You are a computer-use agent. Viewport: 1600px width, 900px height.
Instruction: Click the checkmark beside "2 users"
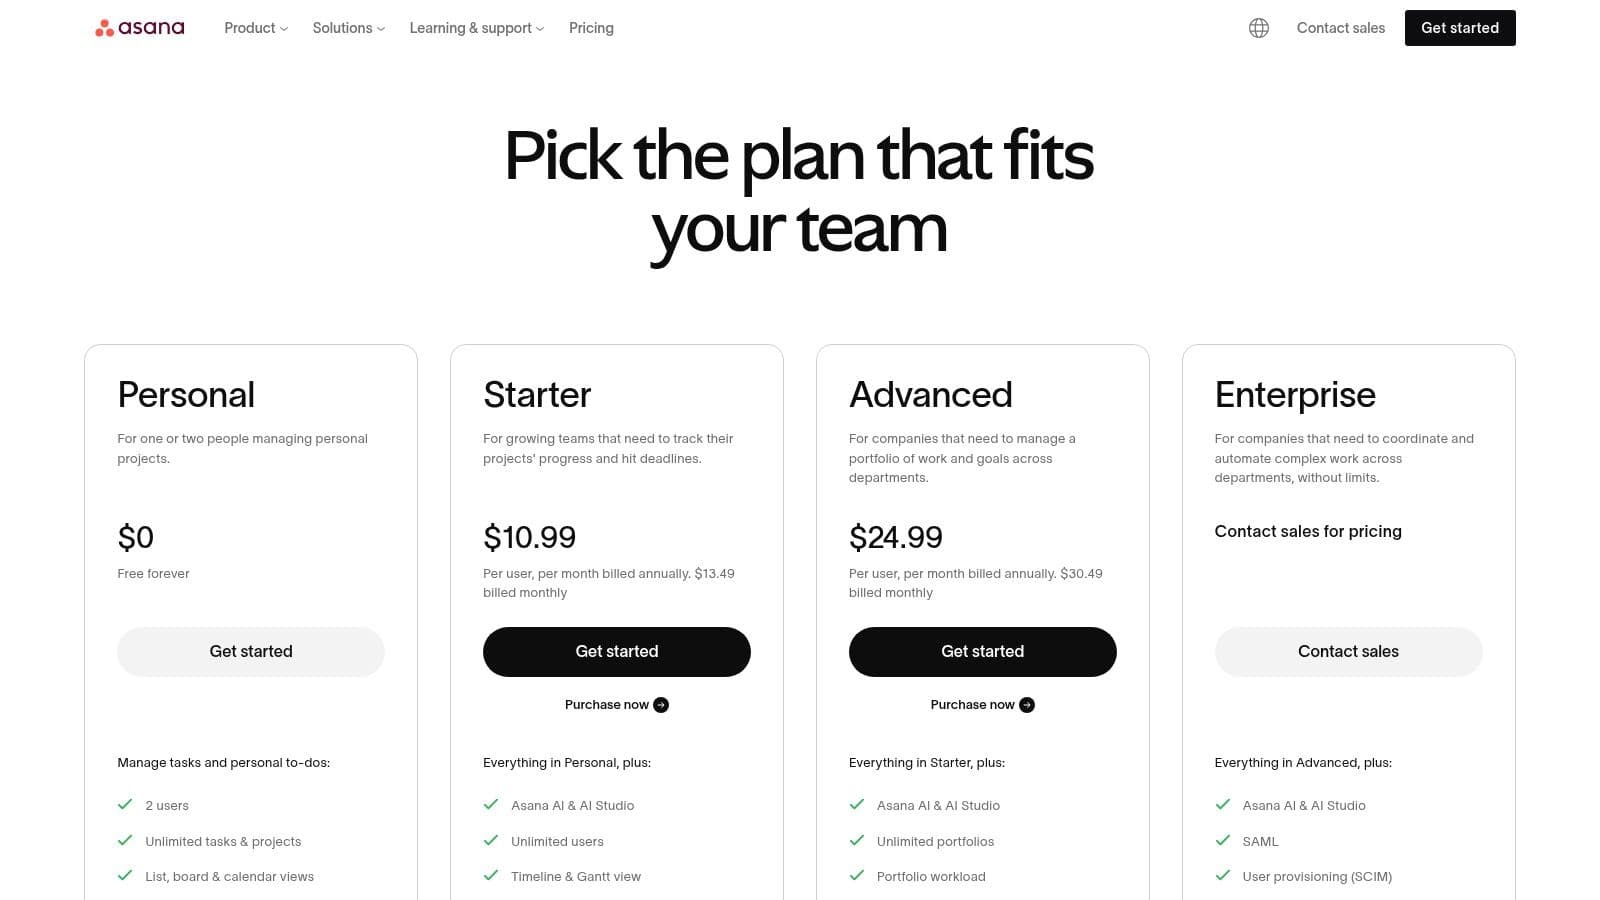pyautogui.click(x=125, y=804)
